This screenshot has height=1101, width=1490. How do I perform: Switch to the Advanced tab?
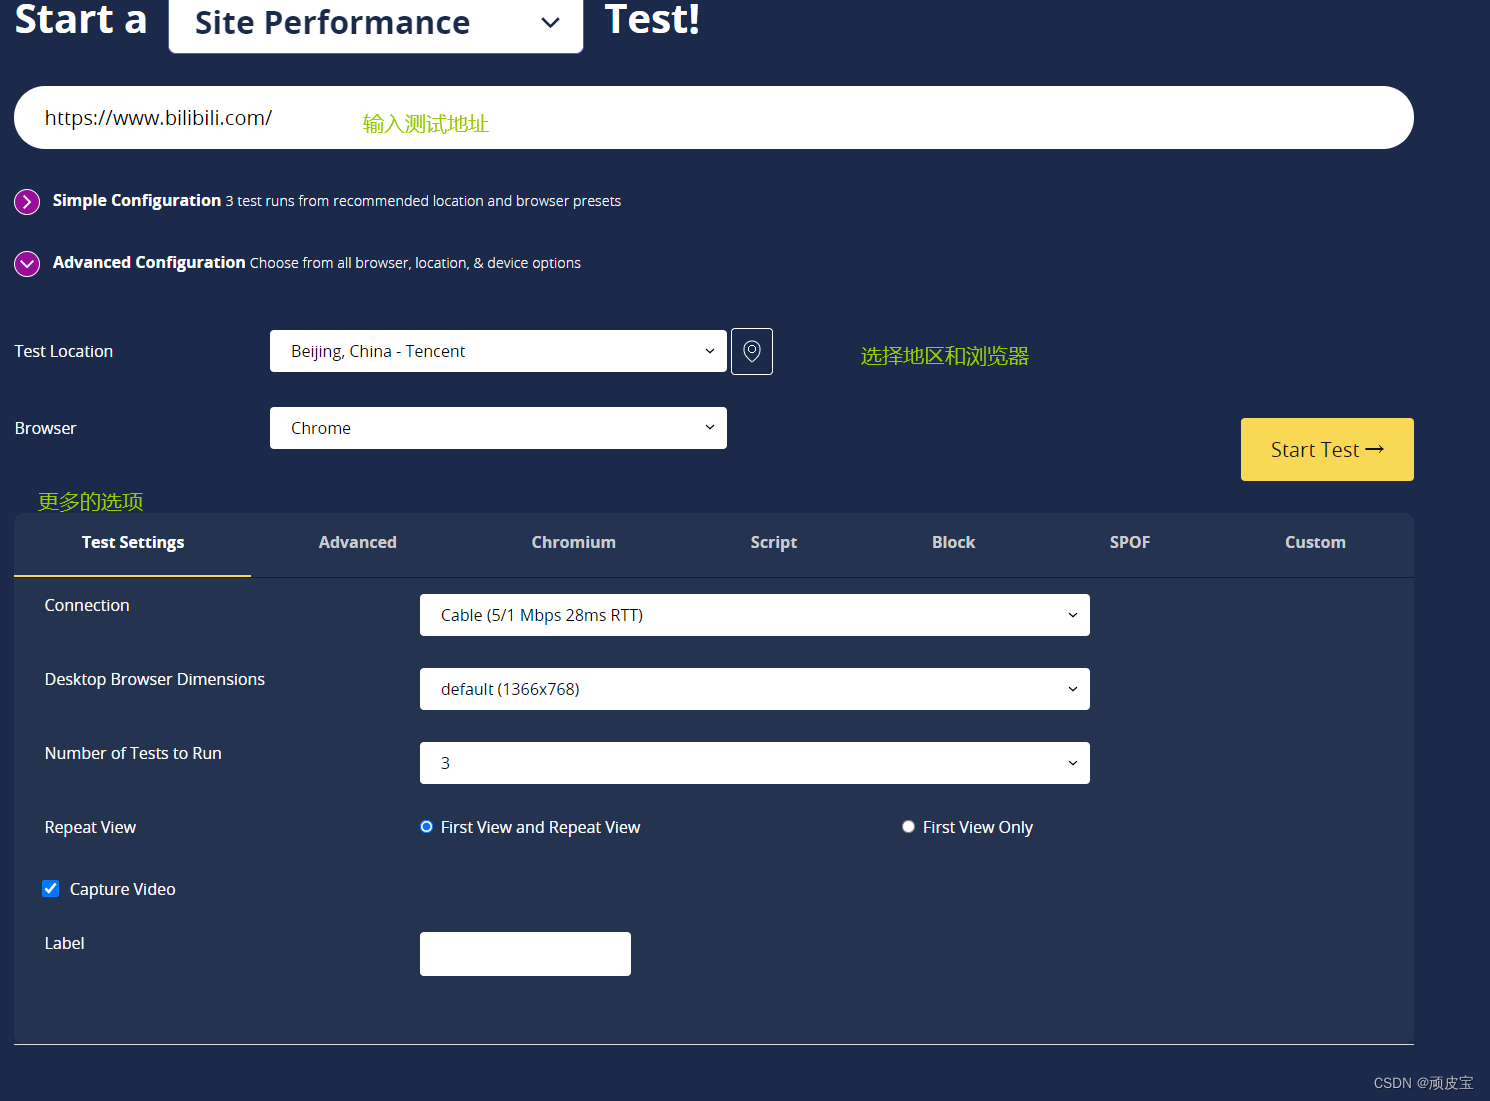tap(358, 543)
